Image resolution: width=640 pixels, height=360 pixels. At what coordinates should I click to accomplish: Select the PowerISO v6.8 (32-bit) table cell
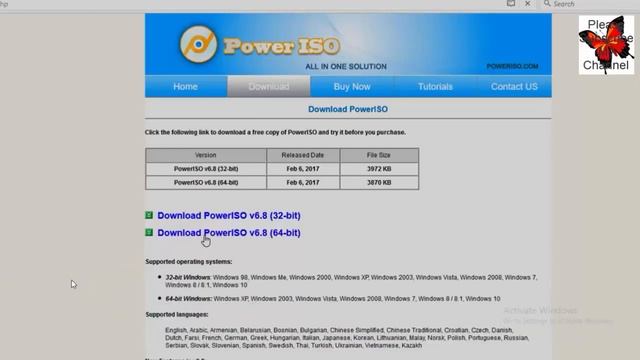(206, 169)
